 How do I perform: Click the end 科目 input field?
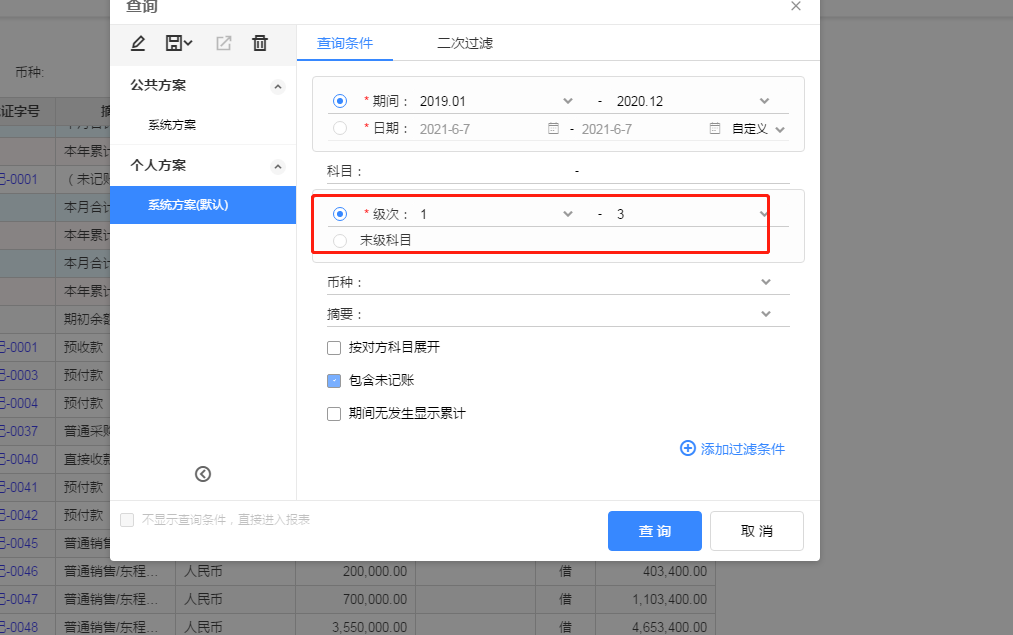click(685, 171)
